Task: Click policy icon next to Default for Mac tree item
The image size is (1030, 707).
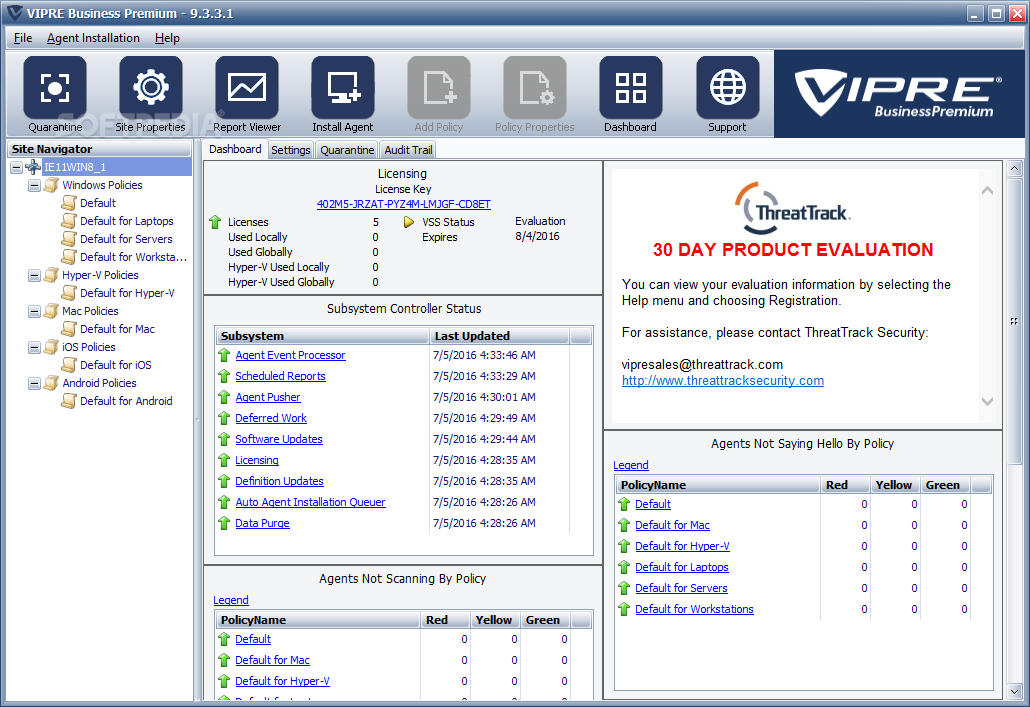Action: click(x=69, y=329)
